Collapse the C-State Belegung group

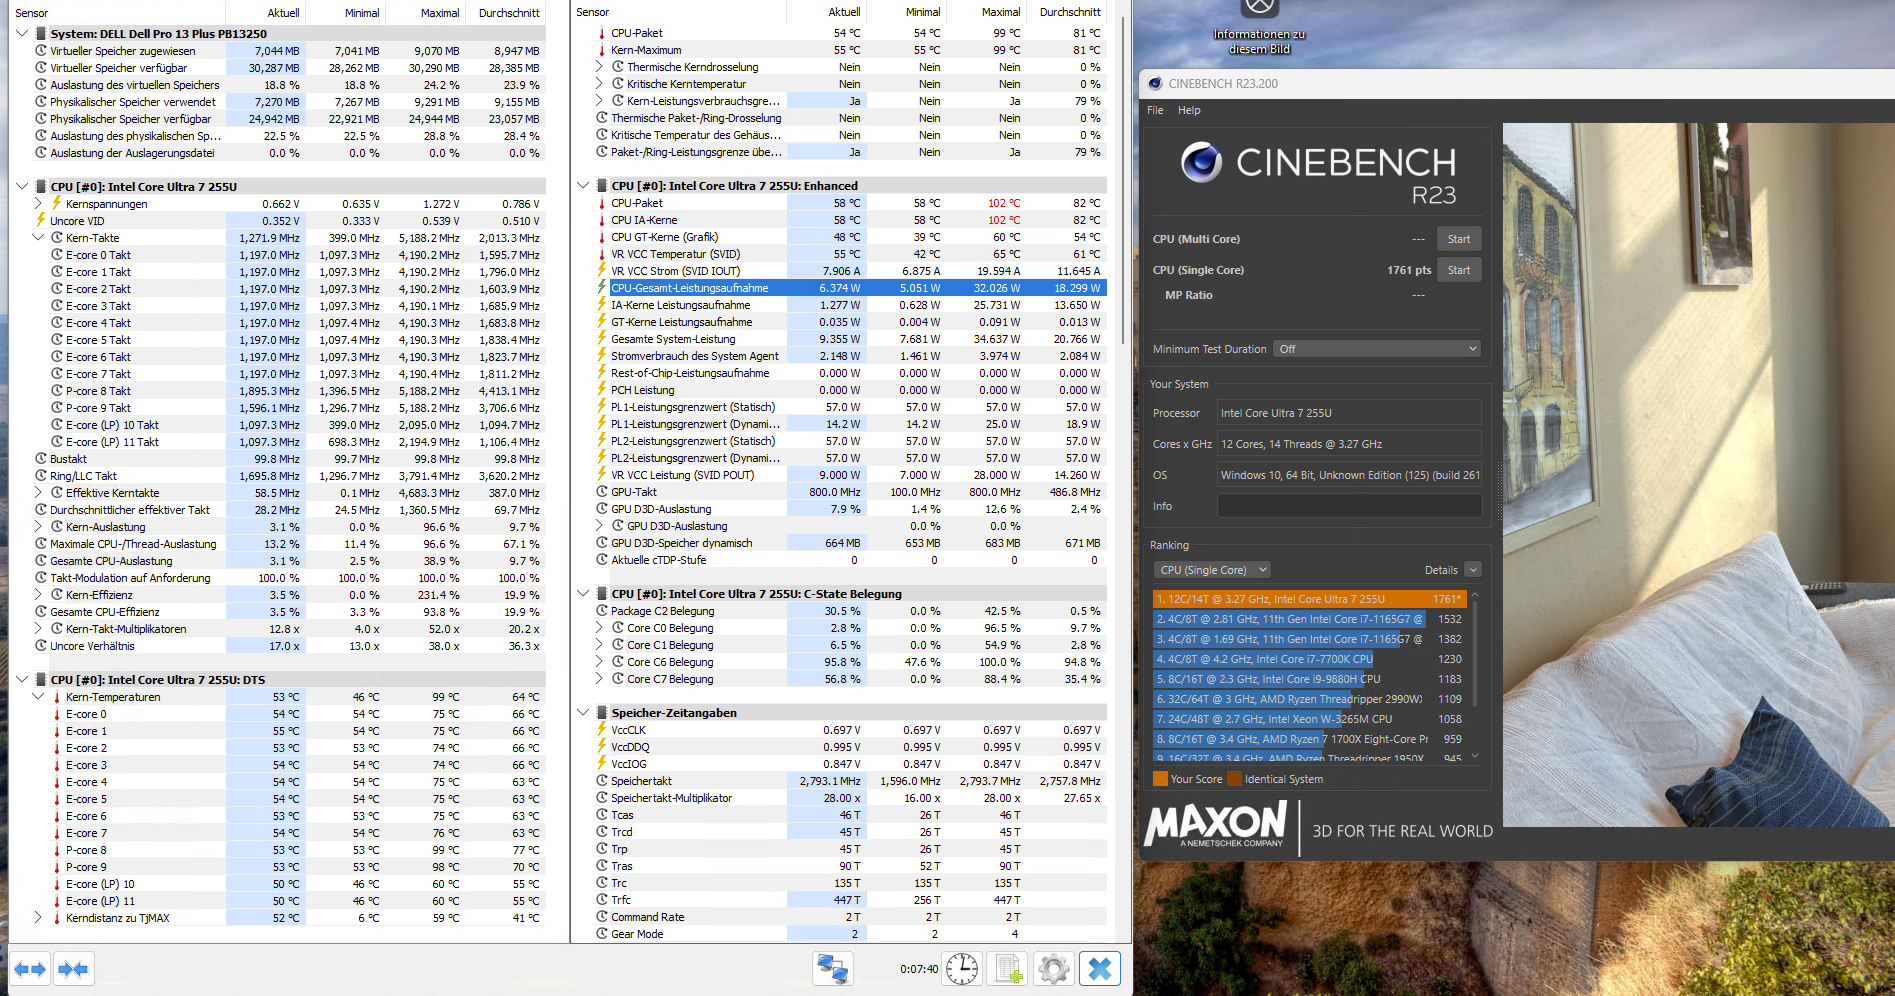tap(583, 594)
